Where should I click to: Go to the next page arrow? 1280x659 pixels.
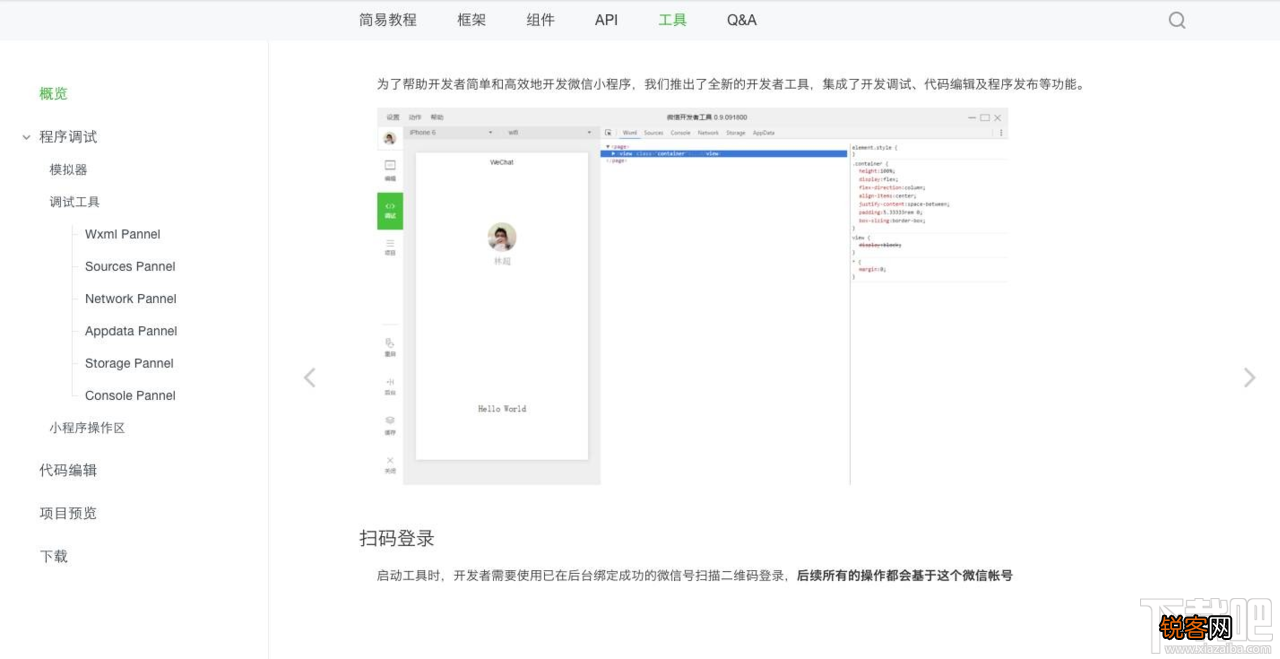pos(1249,377)
